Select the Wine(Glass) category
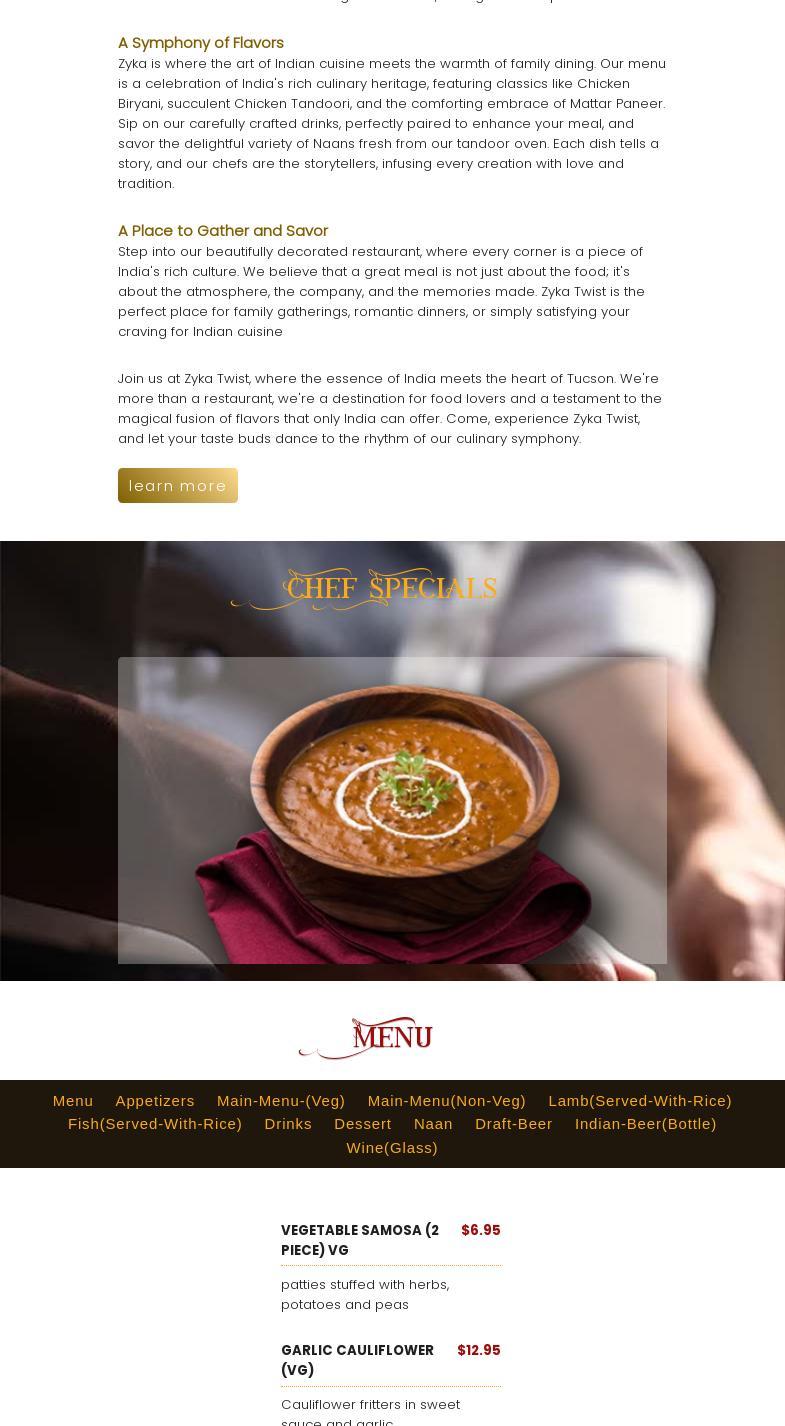 click(x=392, y=1147)
